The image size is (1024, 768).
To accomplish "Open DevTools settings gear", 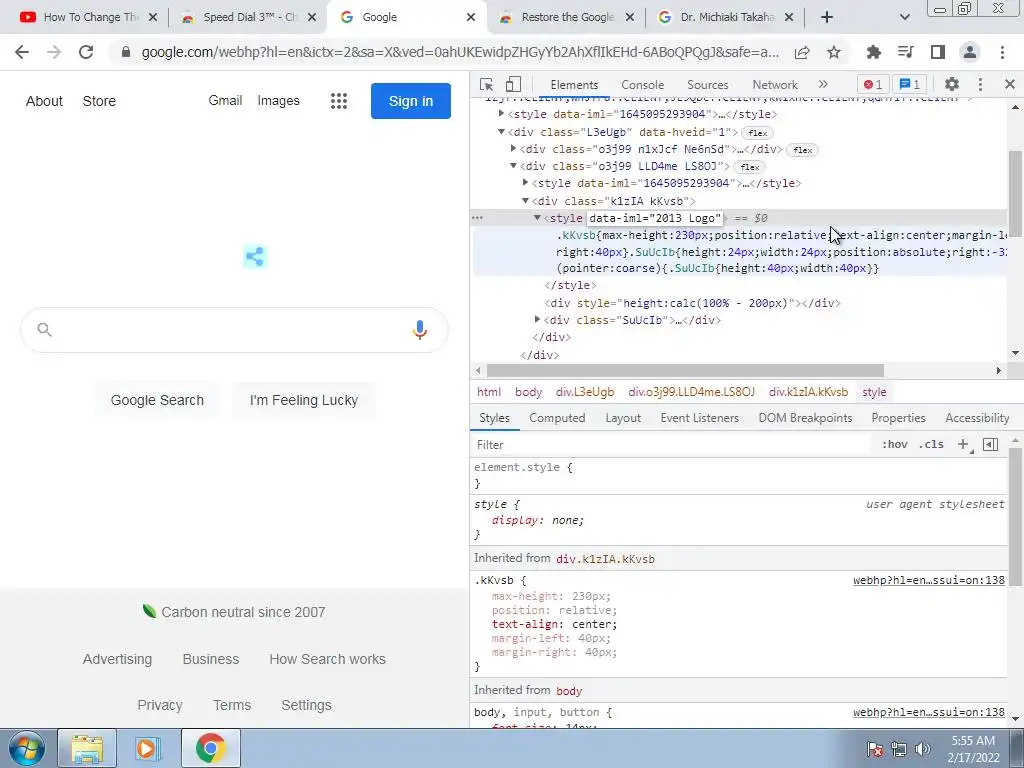I will [x=952, y=84].
